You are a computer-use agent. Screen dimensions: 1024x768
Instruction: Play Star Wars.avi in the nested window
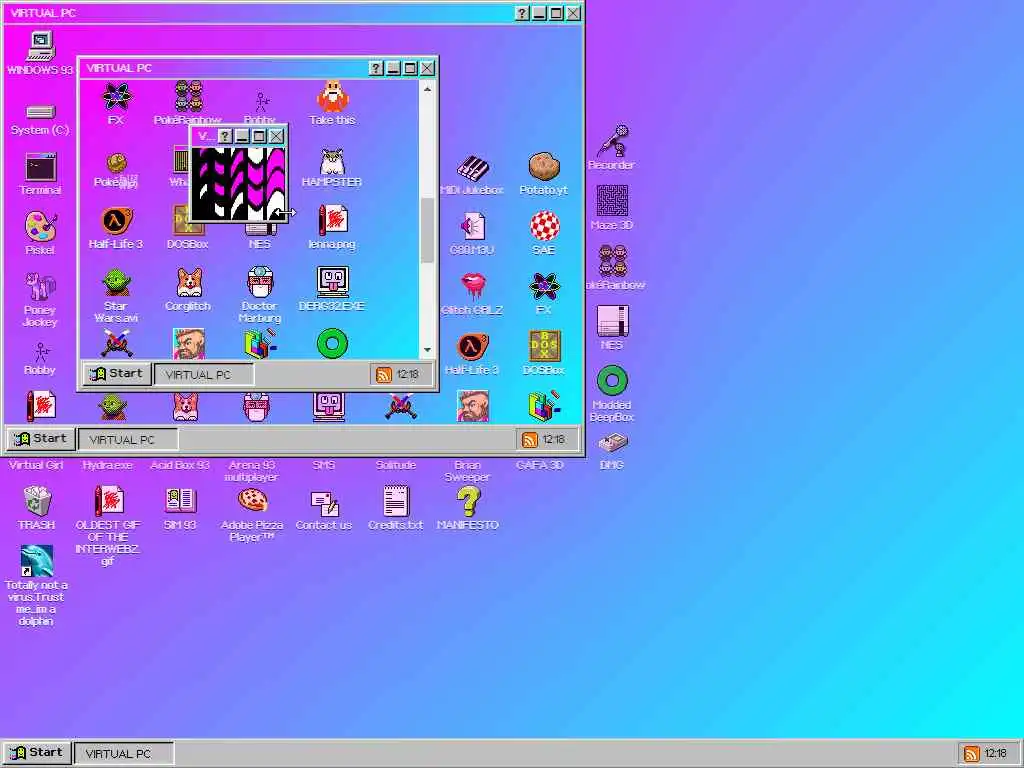coord(116,282)
